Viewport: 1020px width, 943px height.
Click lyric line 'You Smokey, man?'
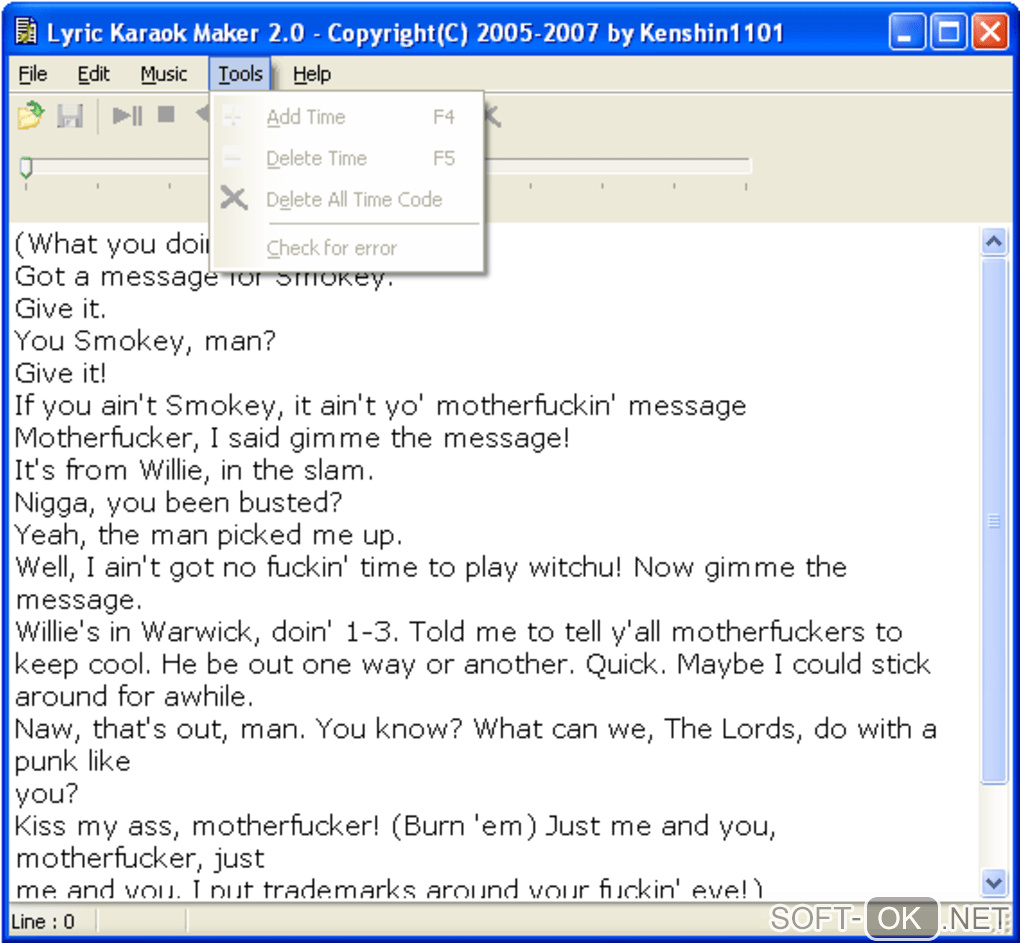point(146,341)
